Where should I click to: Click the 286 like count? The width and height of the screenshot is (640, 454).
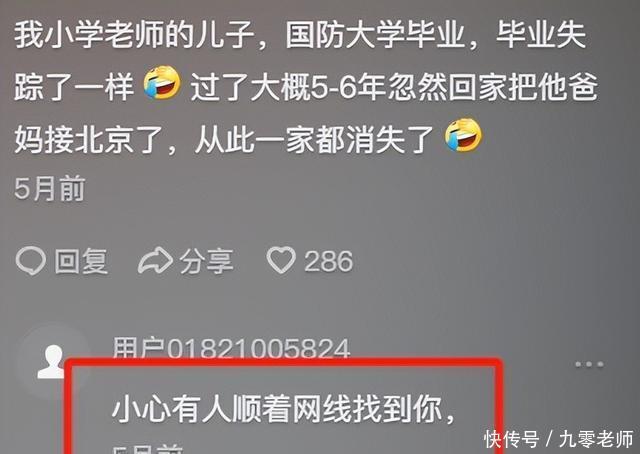click(329, 261)
